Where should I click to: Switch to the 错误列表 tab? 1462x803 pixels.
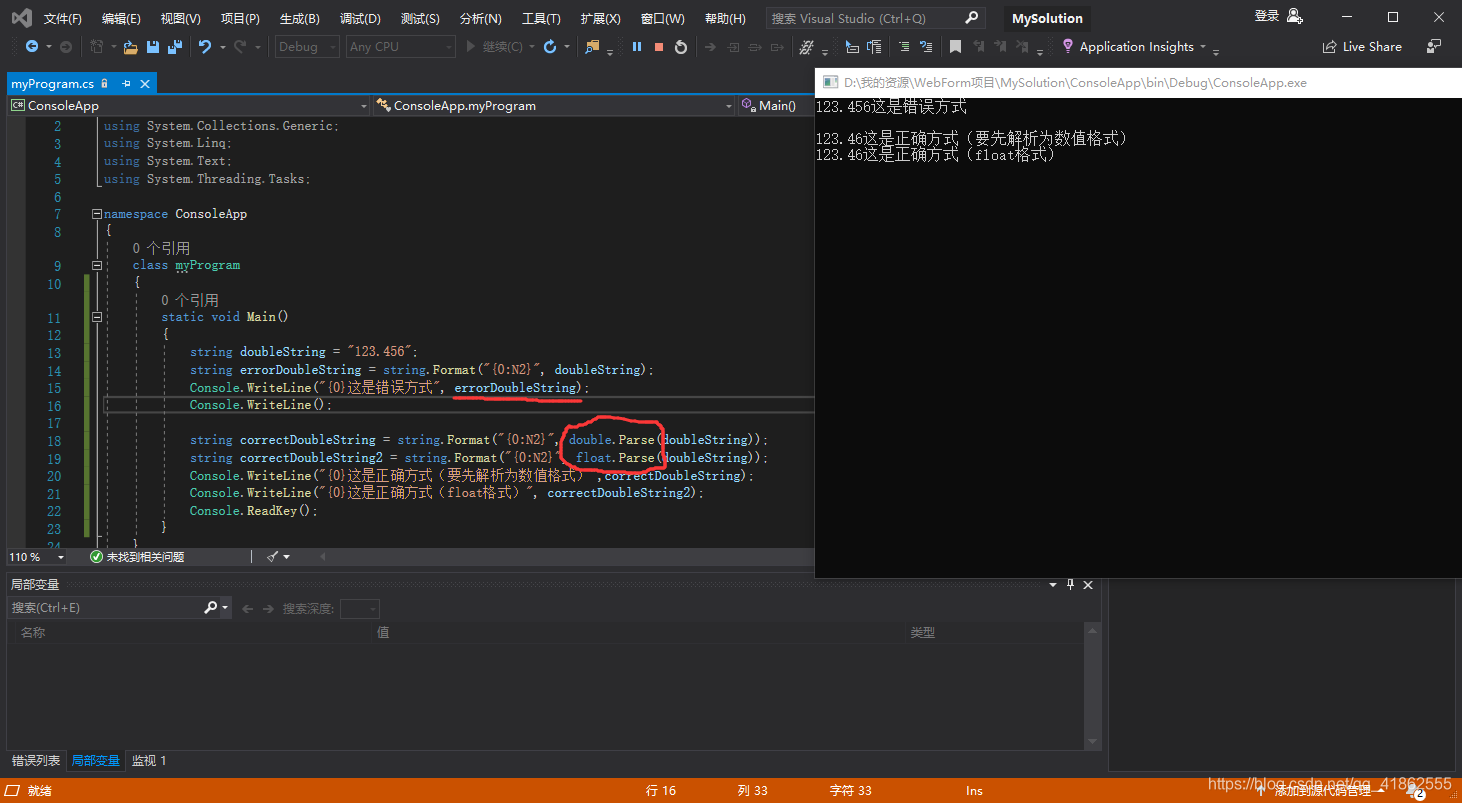click(35, 761)
